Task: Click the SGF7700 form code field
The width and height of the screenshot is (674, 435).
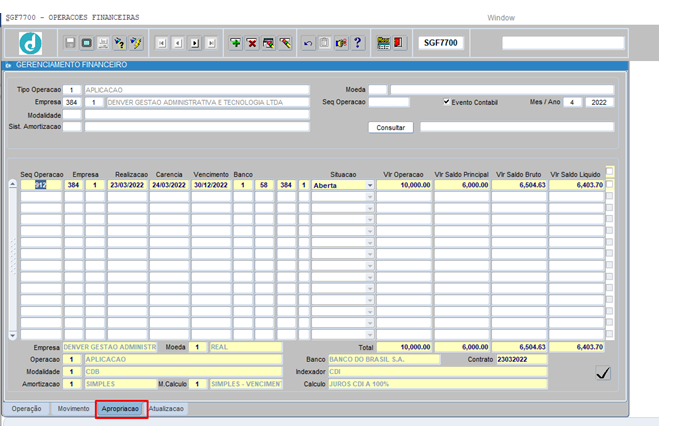Action: pyautogui.click(x=441, y=43)
